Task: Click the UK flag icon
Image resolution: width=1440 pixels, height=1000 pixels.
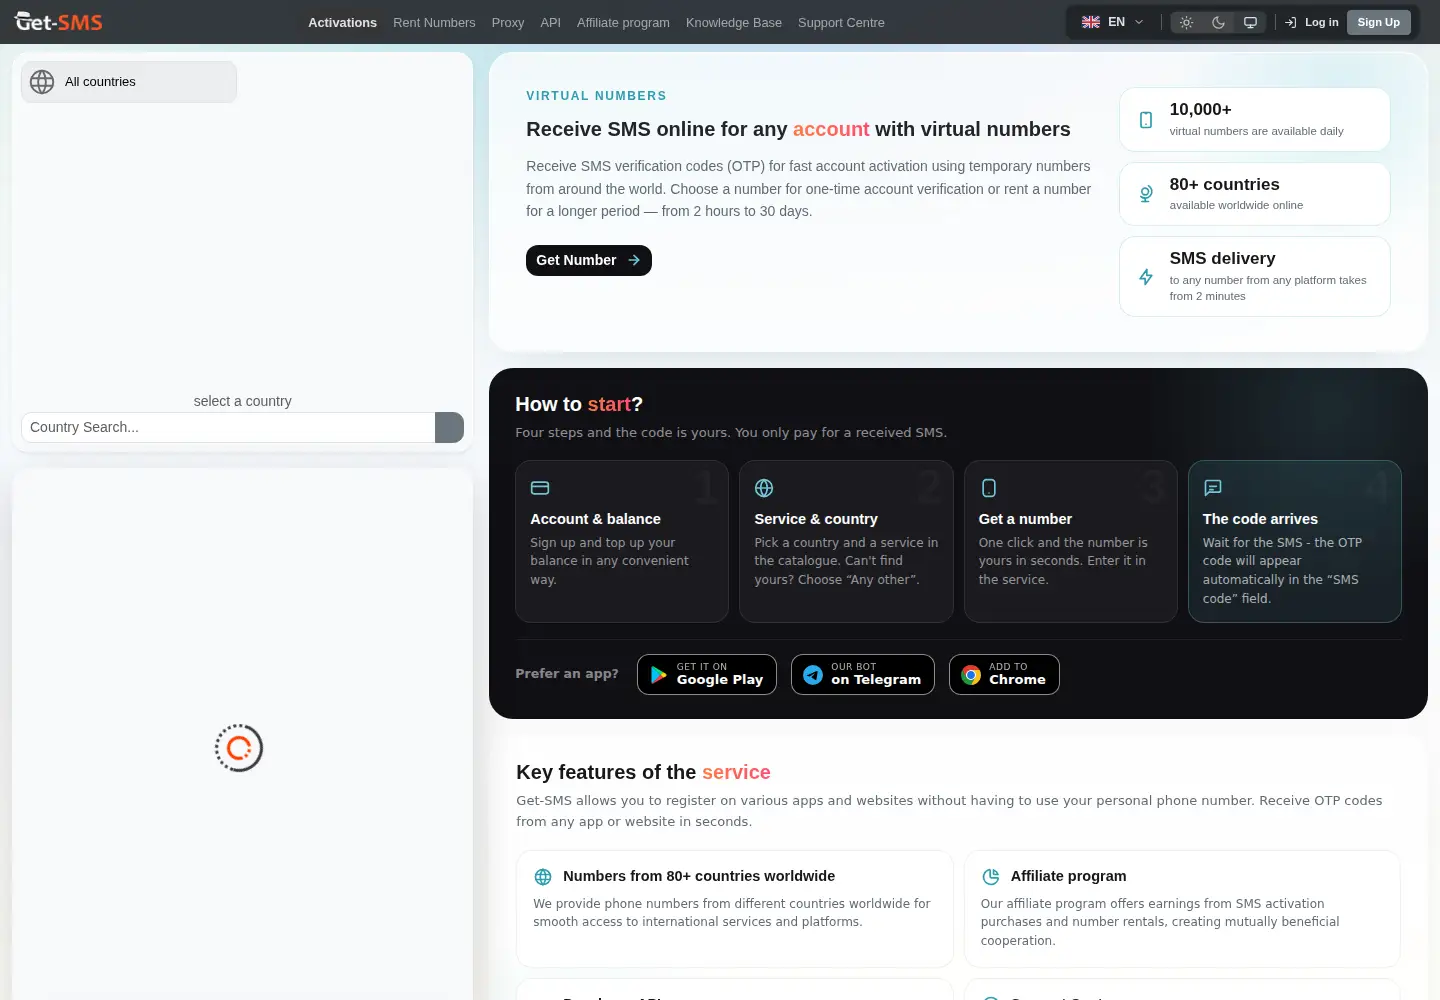Action: click(x=1091, y=22)
